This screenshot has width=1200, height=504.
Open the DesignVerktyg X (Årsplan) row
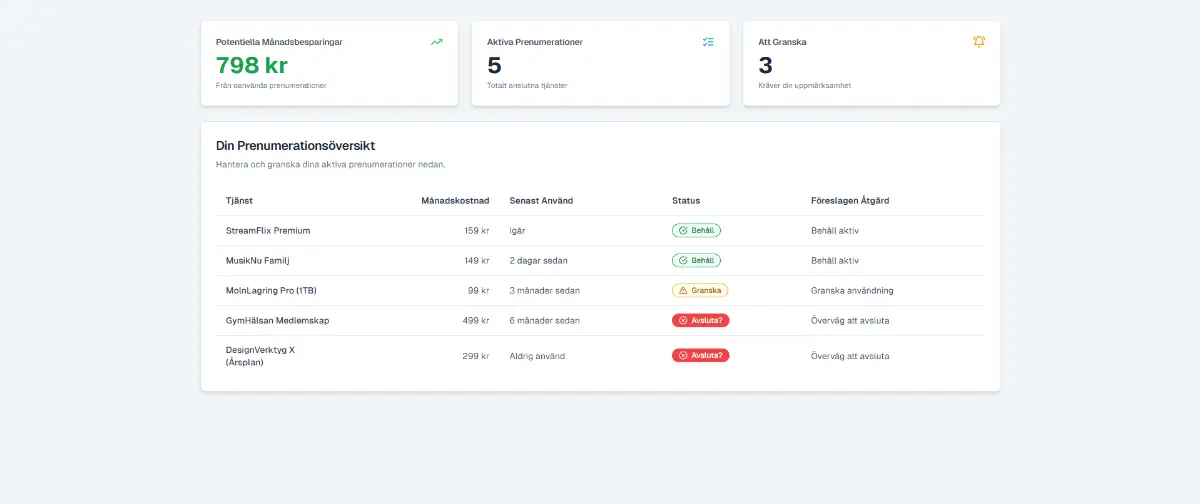(260, 356)
